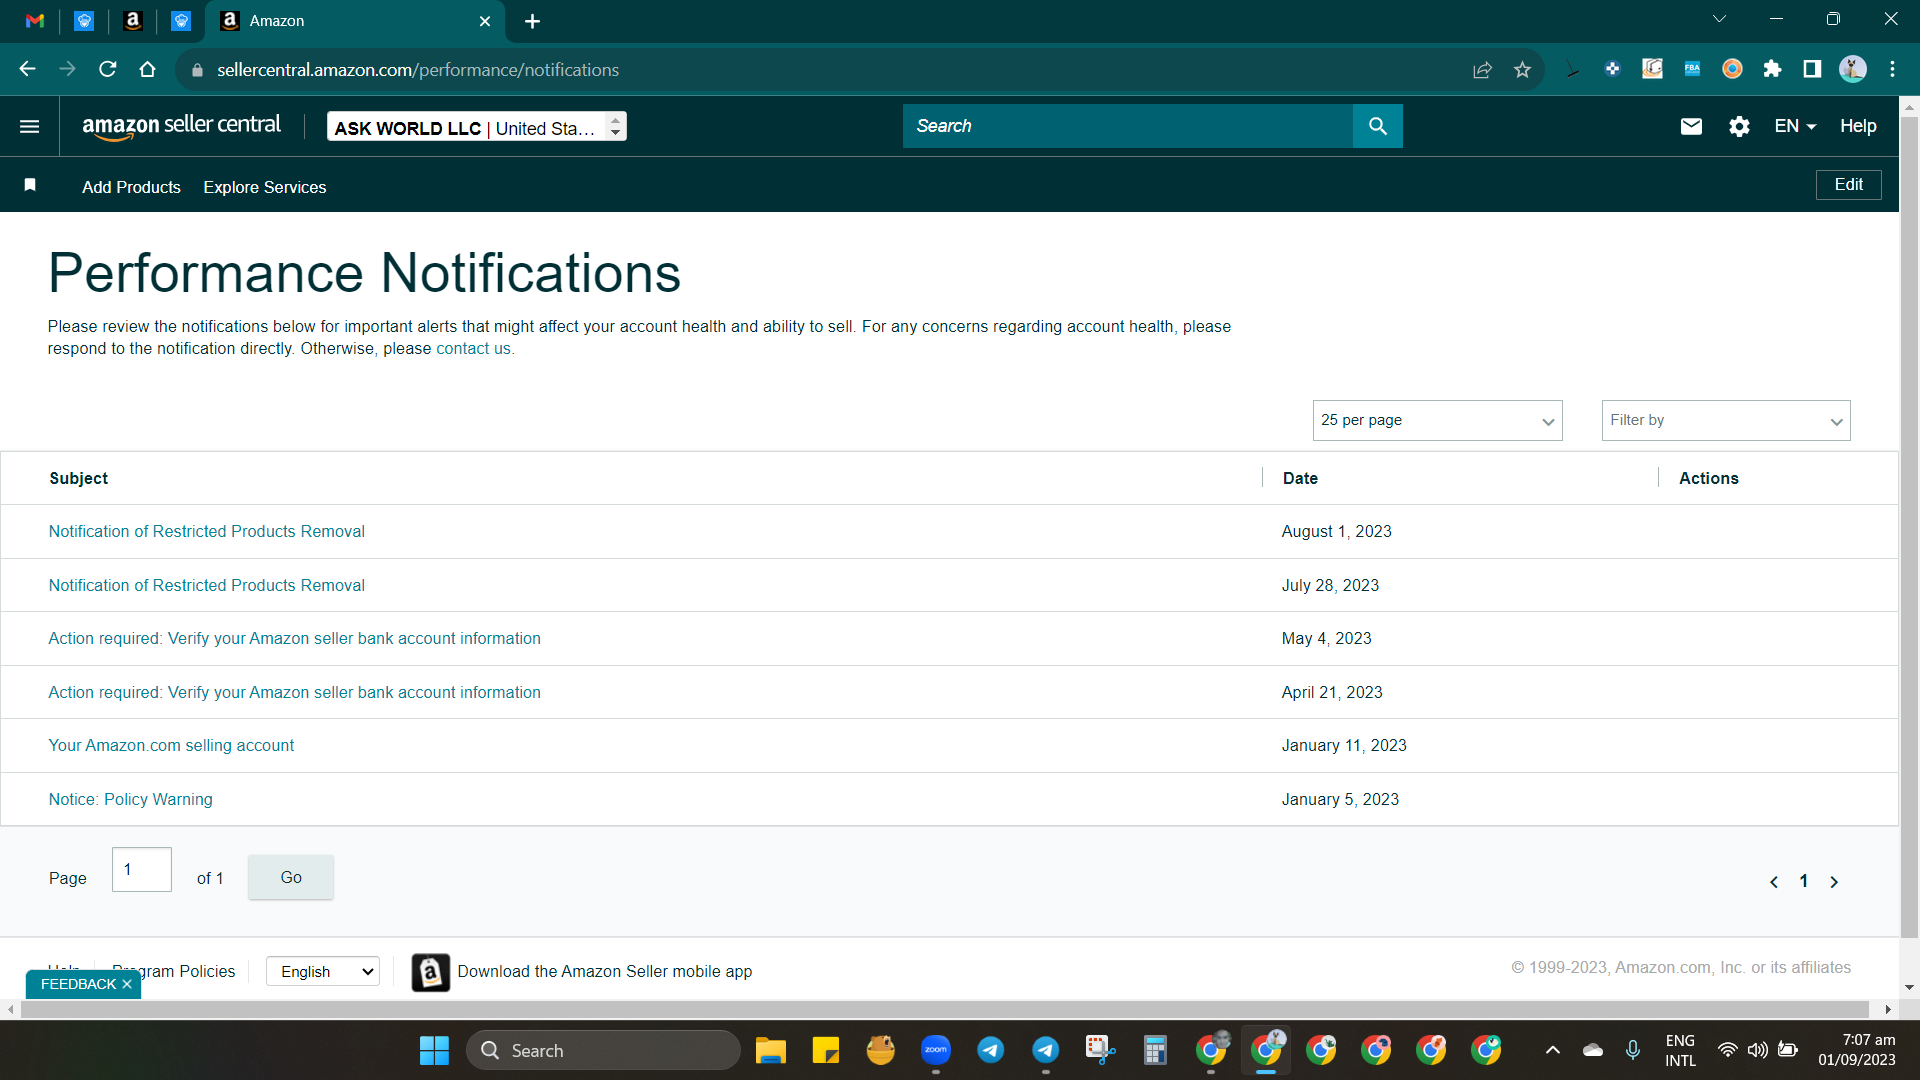Focus the Seller Central search field

(1127, 126)
